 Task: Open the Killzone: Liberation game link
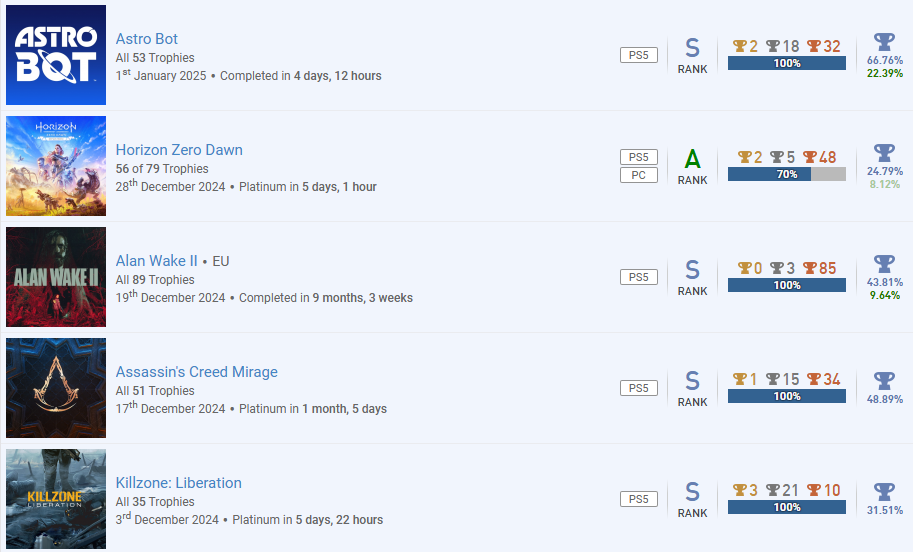[x=178, y=483]
